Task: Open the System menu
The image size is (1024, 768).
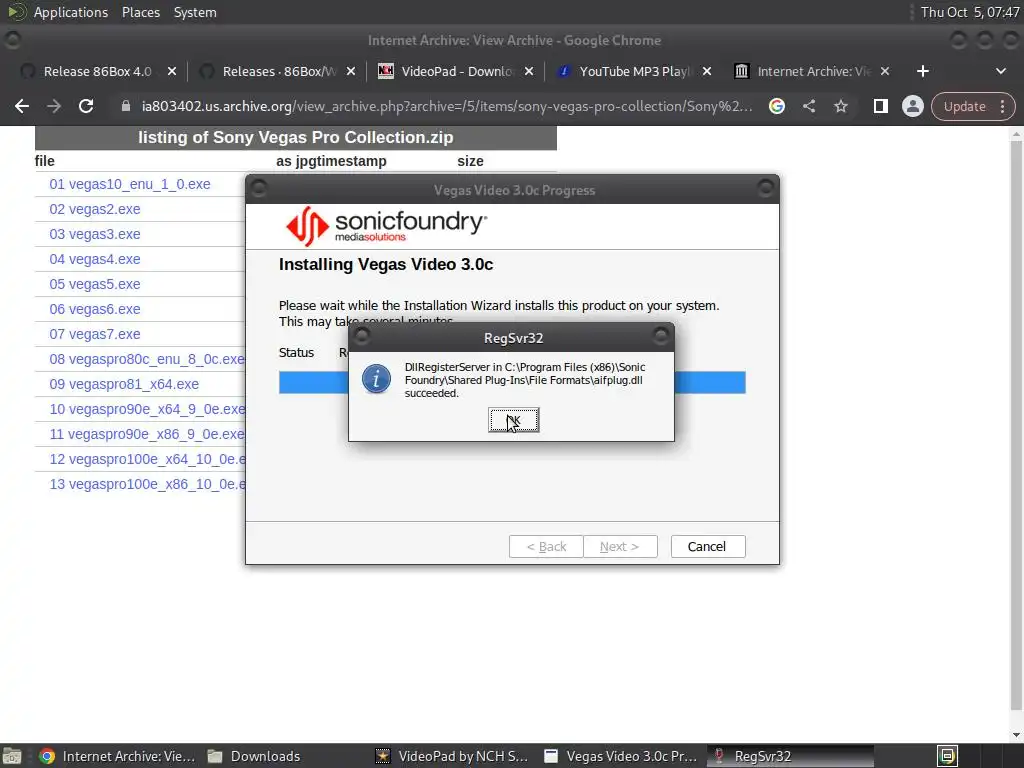Action: coord(195,12)
